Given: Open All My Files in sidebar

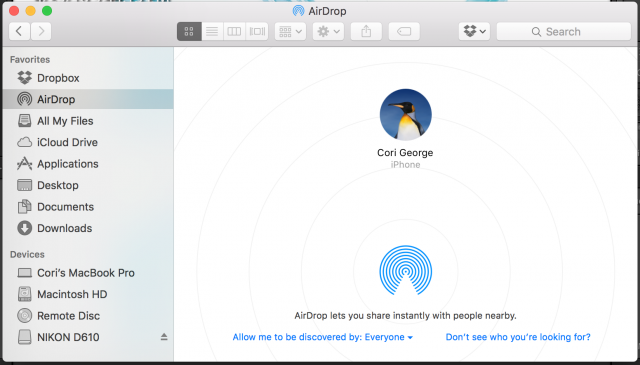Looking at the screenshot, I should 88,121.
